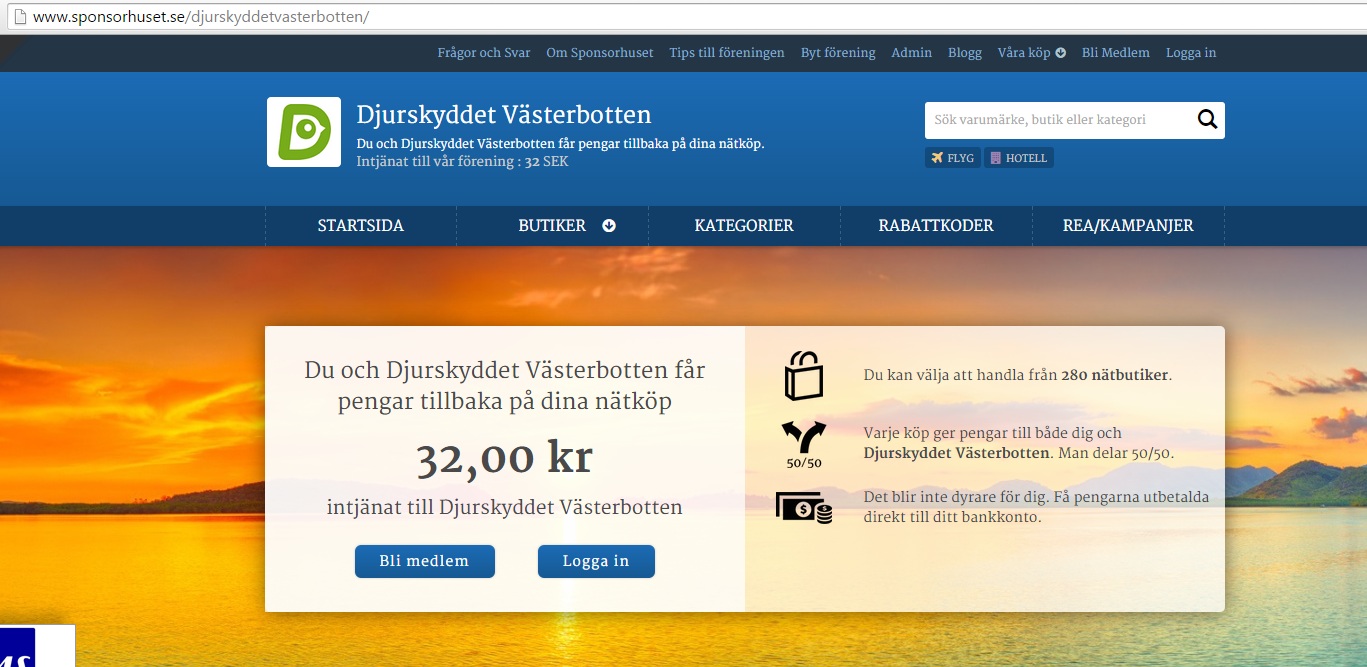Open the Frågor och Svar link
Viewport: 1367px width, 667px height.
(484, 53)
